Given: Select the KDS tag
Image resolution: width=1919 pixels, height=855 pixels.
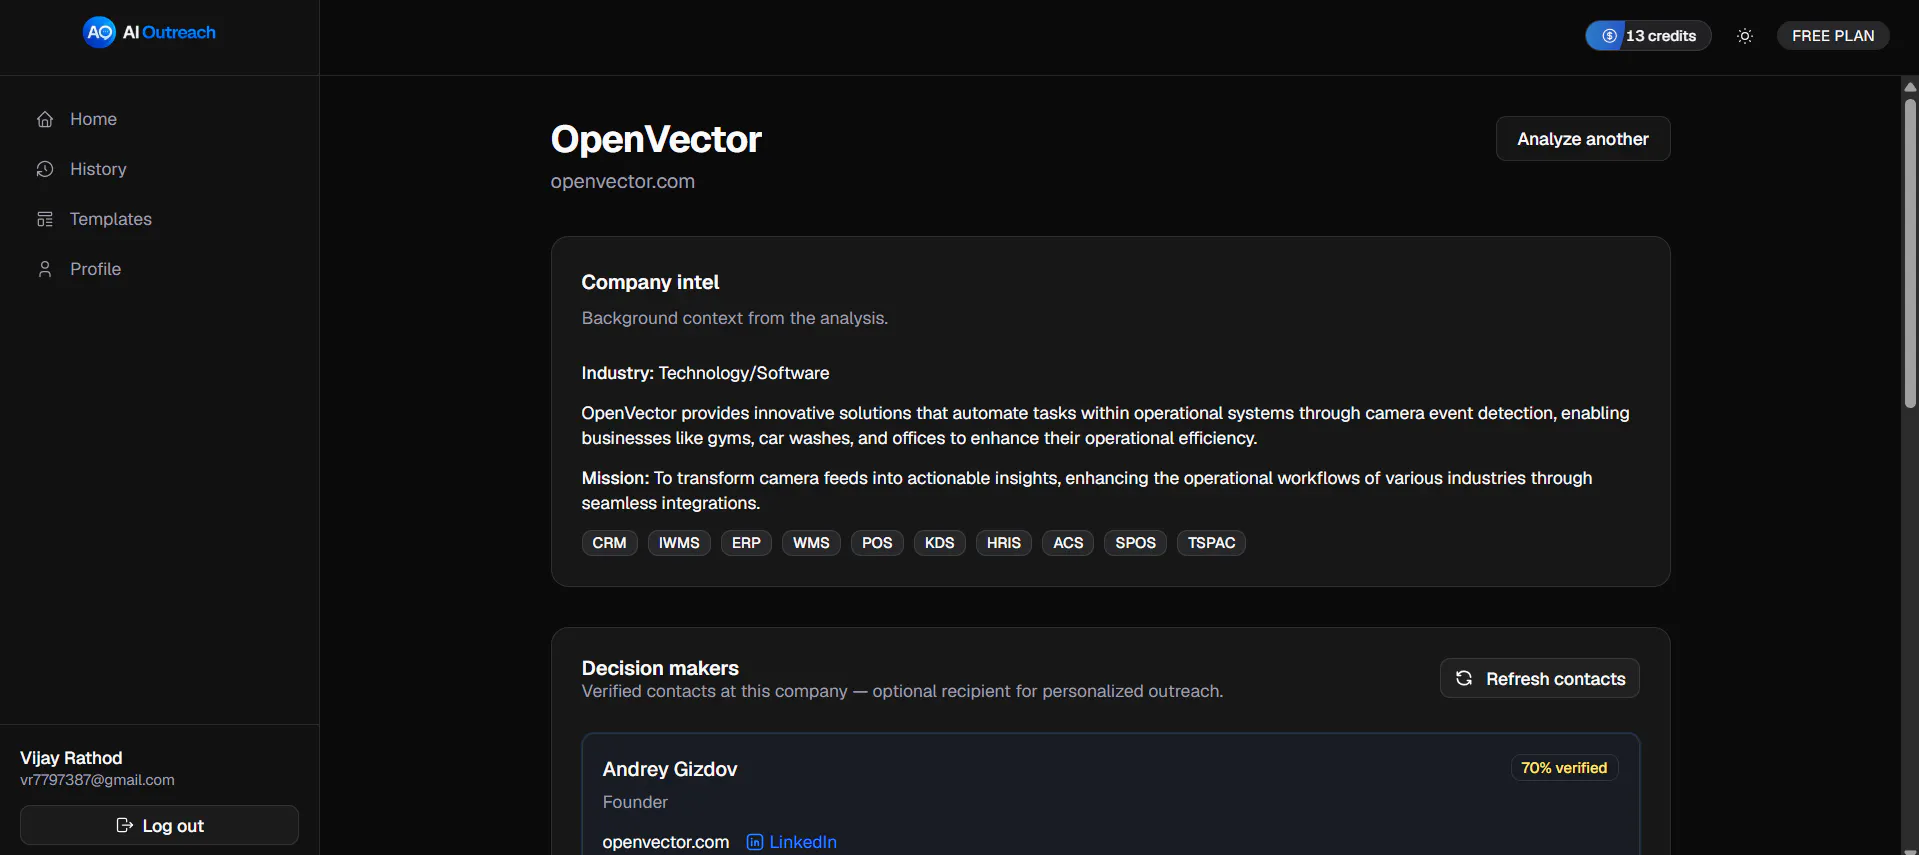Looking at the screenshot, I should [x=939, y=543].
